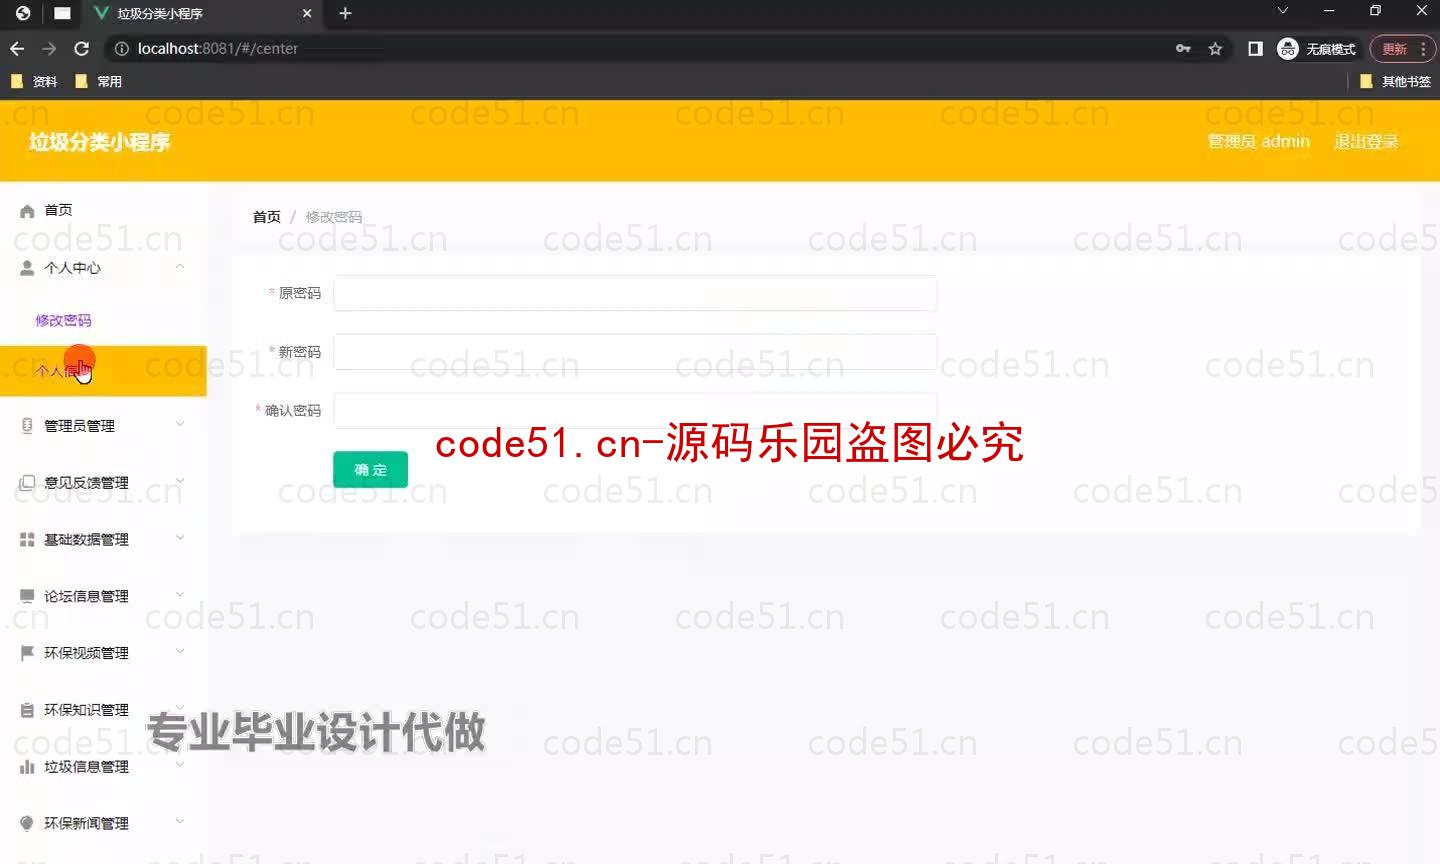
Task: Focus the 新密码 input field
Action: coord(635,352)
